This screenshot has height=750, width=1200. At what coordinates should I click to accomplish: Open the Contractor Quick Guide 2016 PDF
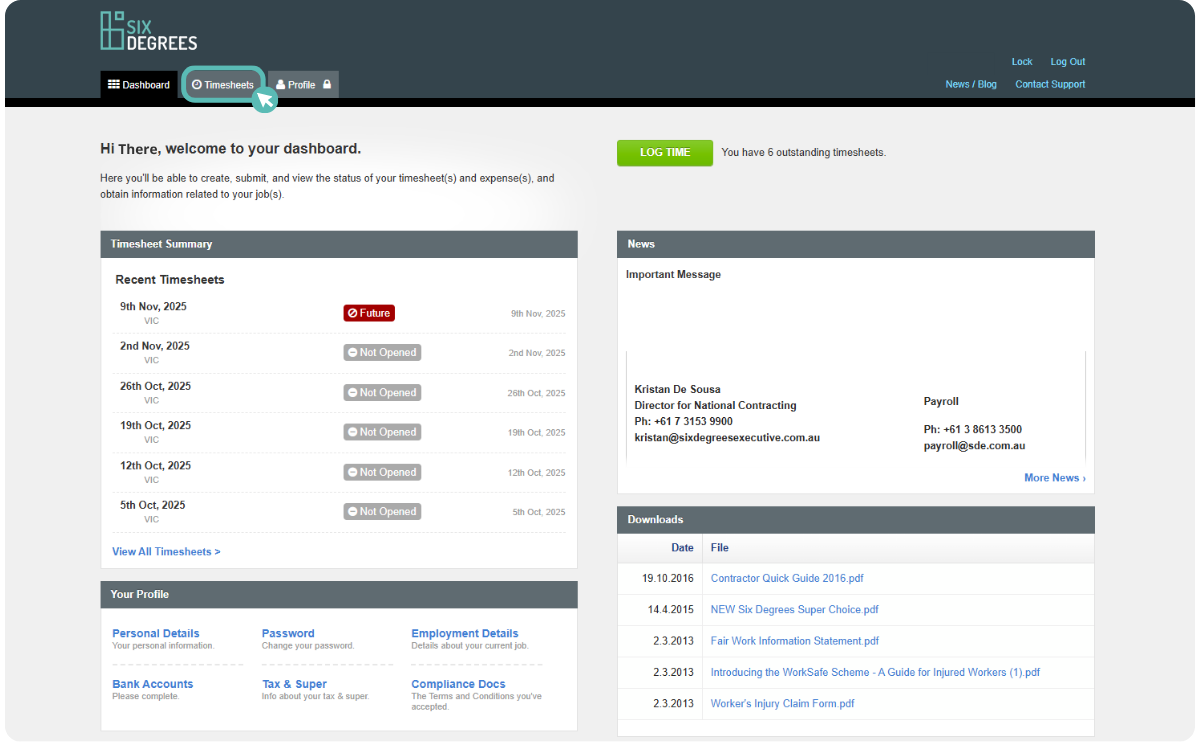(x=787, y=578)
